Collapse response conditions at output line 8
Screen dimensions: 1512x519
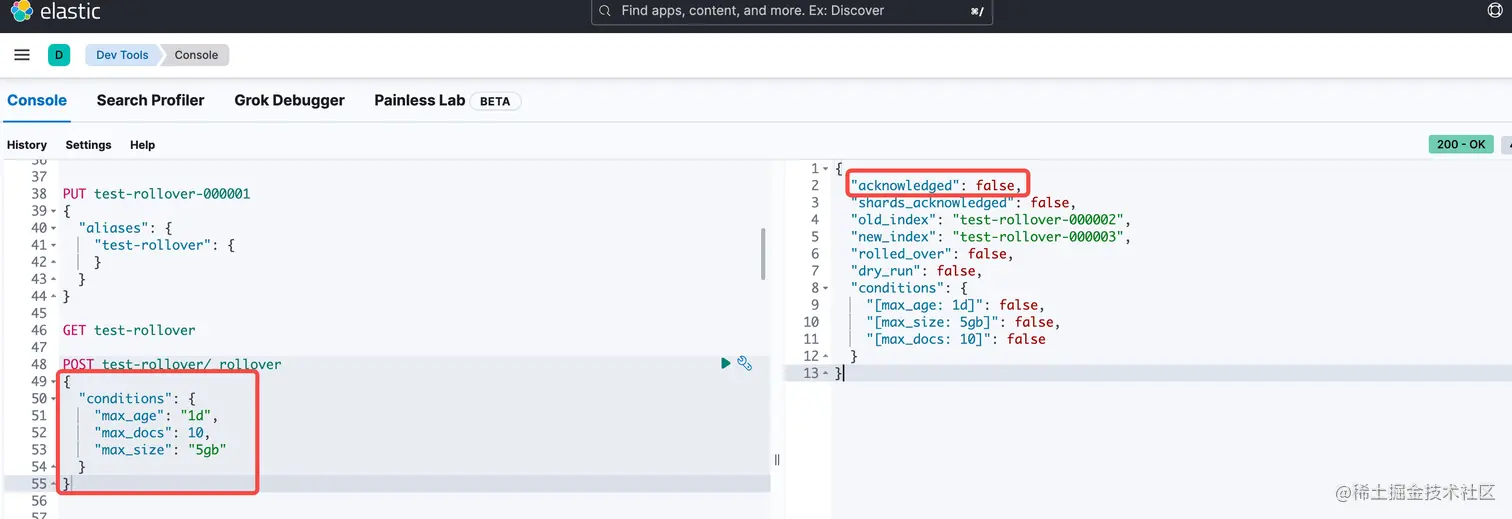click(825, 288)
